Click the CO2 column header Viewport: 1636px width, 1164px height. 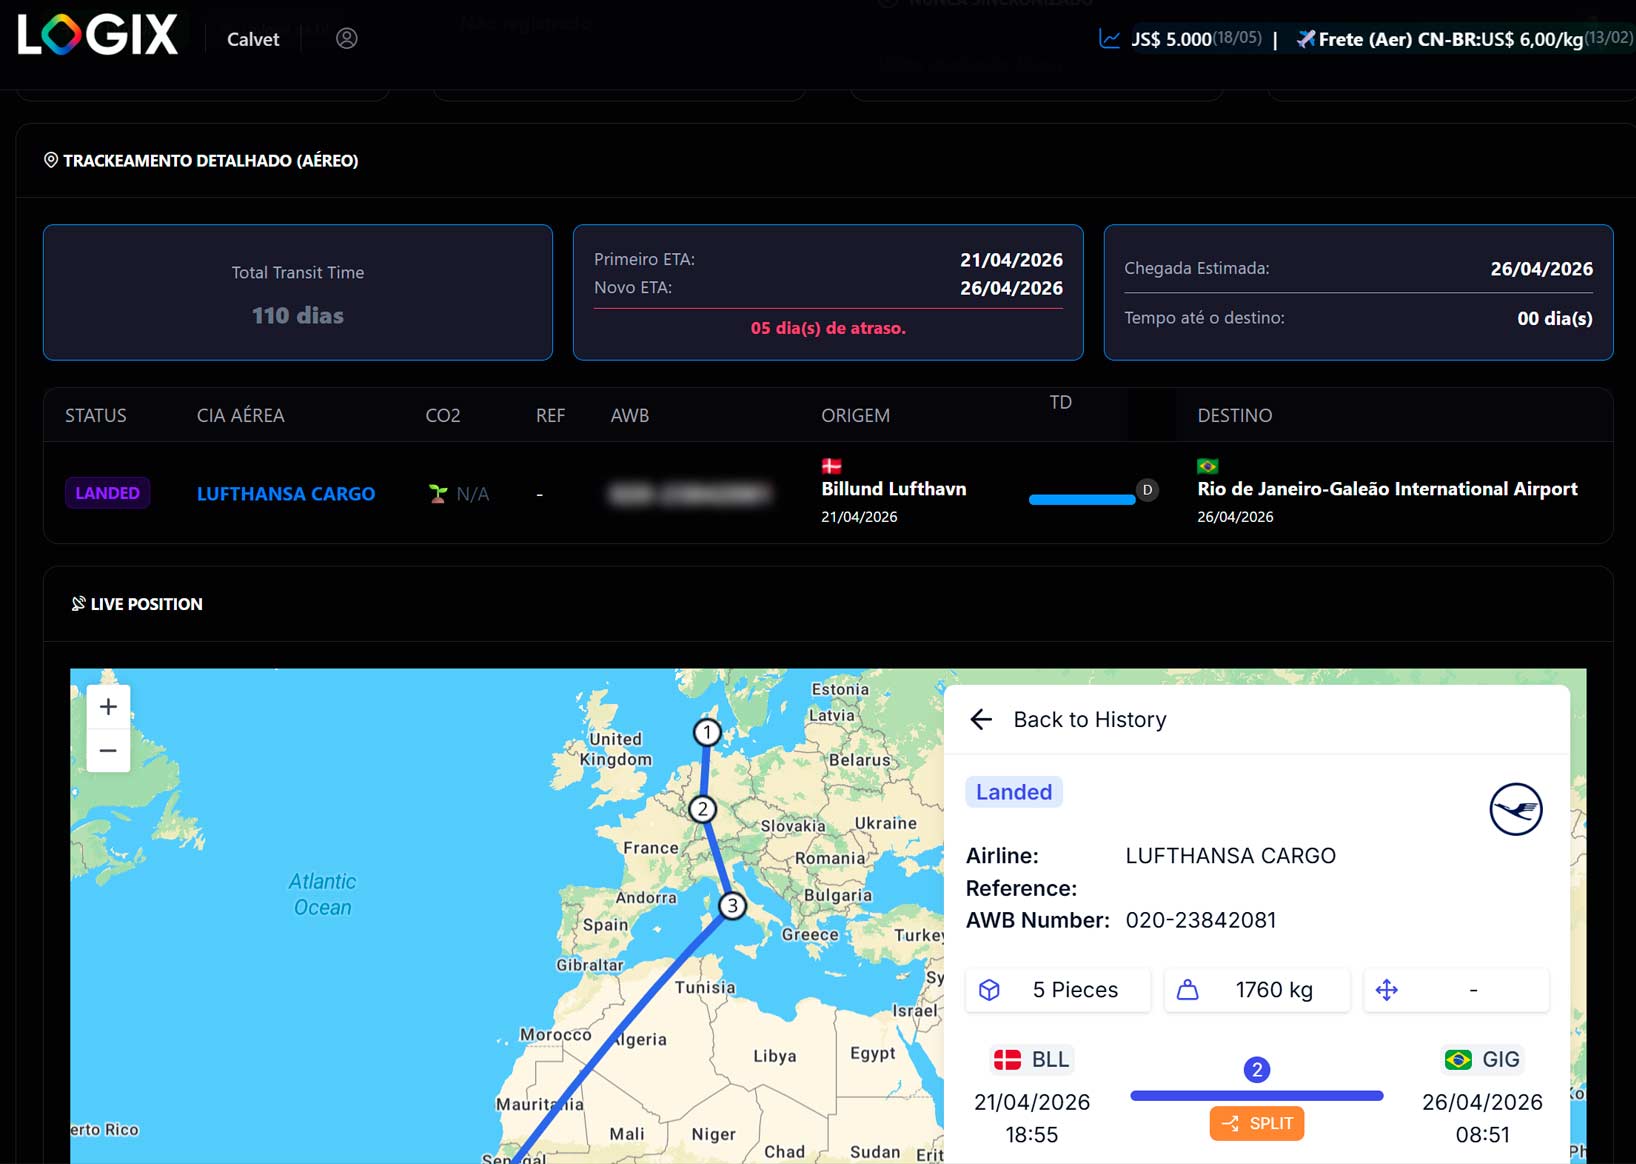443,415
